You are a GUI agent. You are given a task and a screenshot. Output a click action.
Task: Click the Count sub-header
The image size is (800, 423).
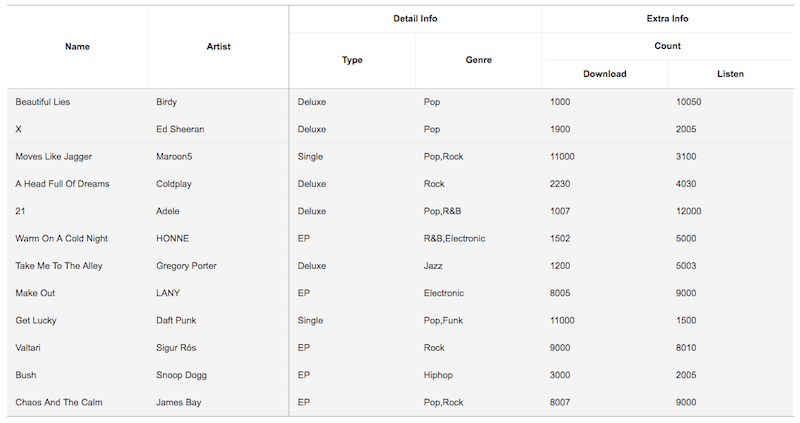coord(667,46)
